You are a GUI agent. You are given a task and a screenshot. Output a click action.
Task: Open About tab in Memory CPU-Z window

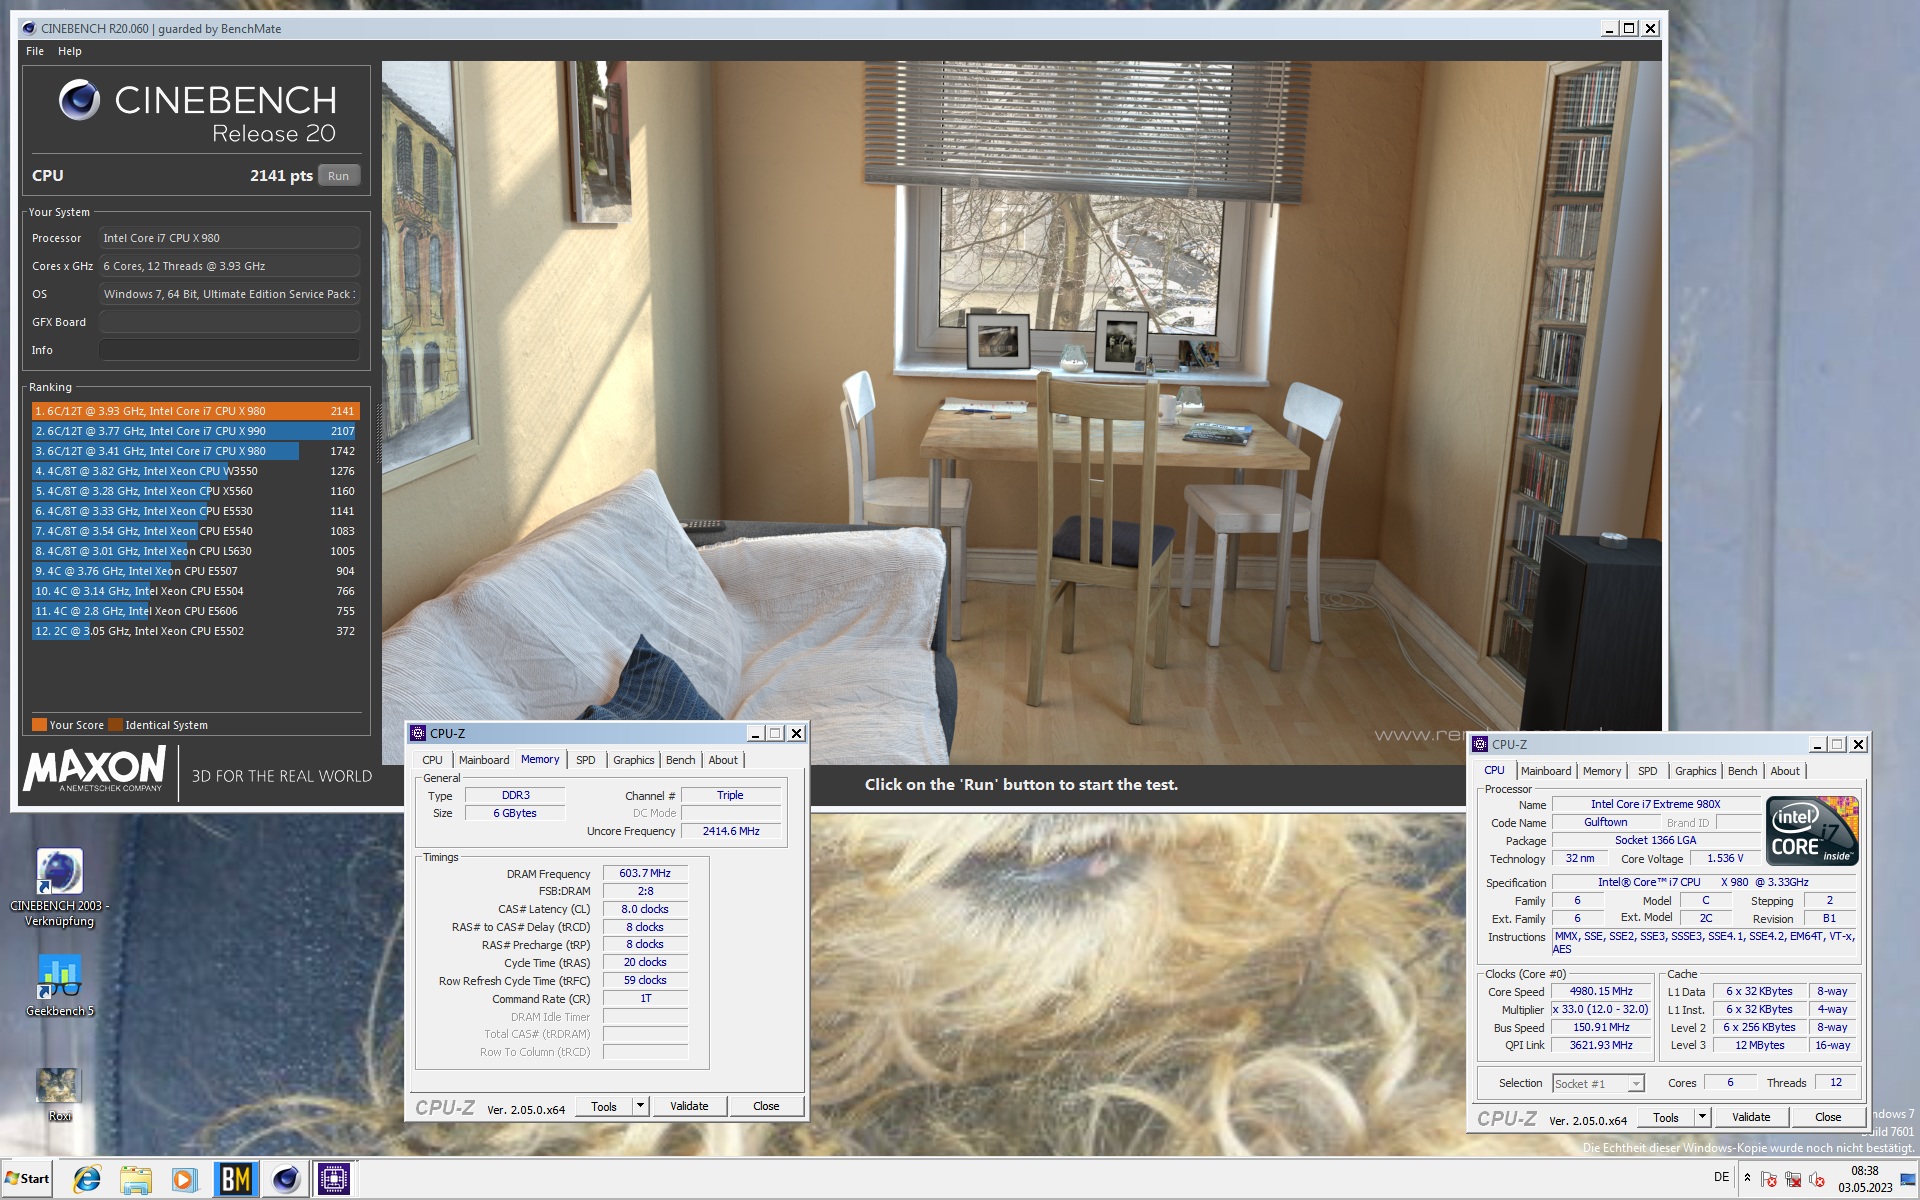(723, 760)
